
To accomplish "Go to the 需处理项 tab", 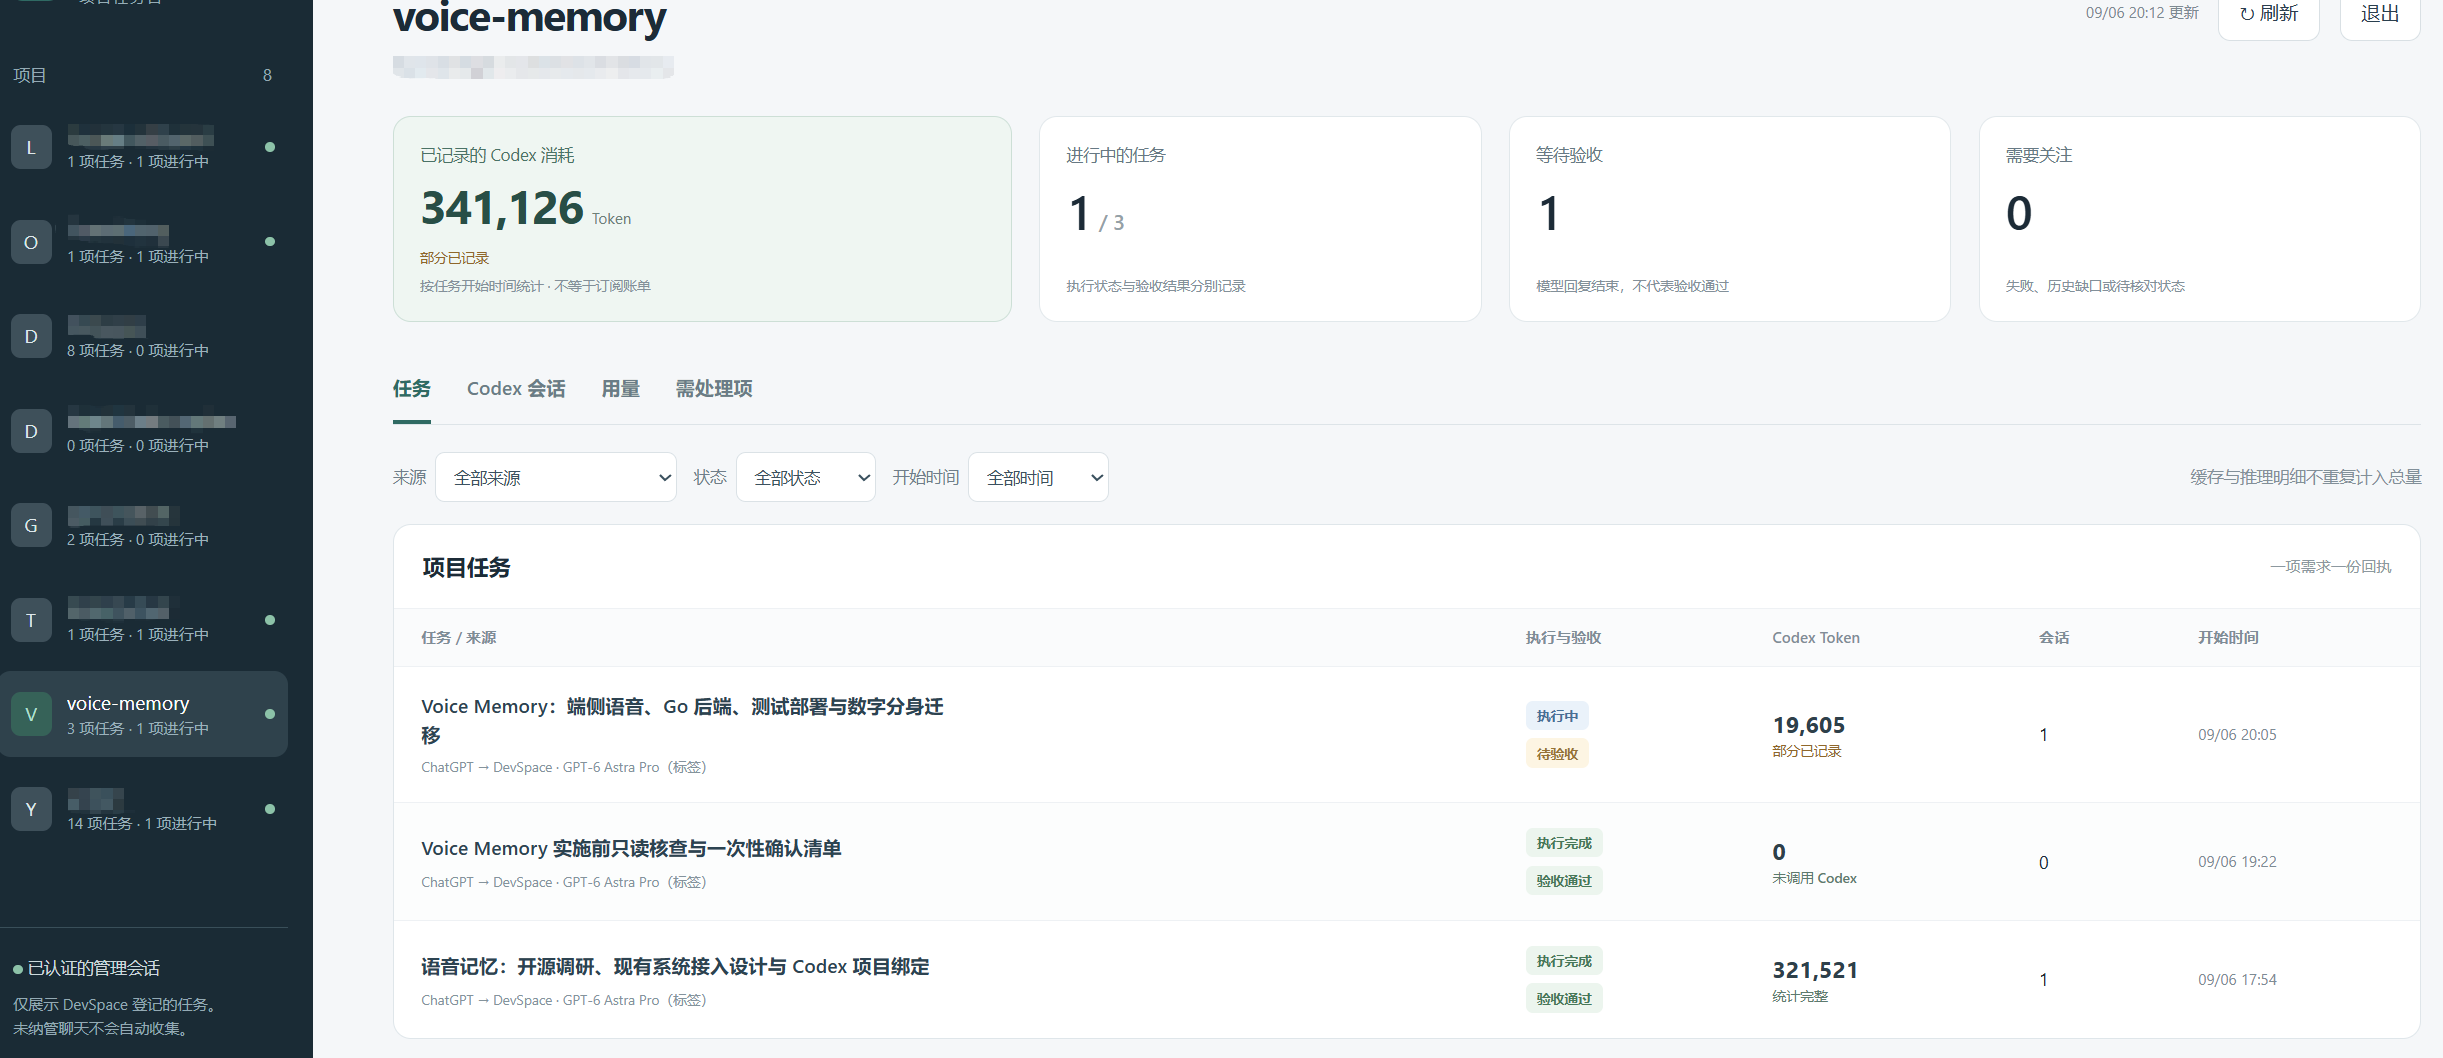I will click(x=714, y=389).
